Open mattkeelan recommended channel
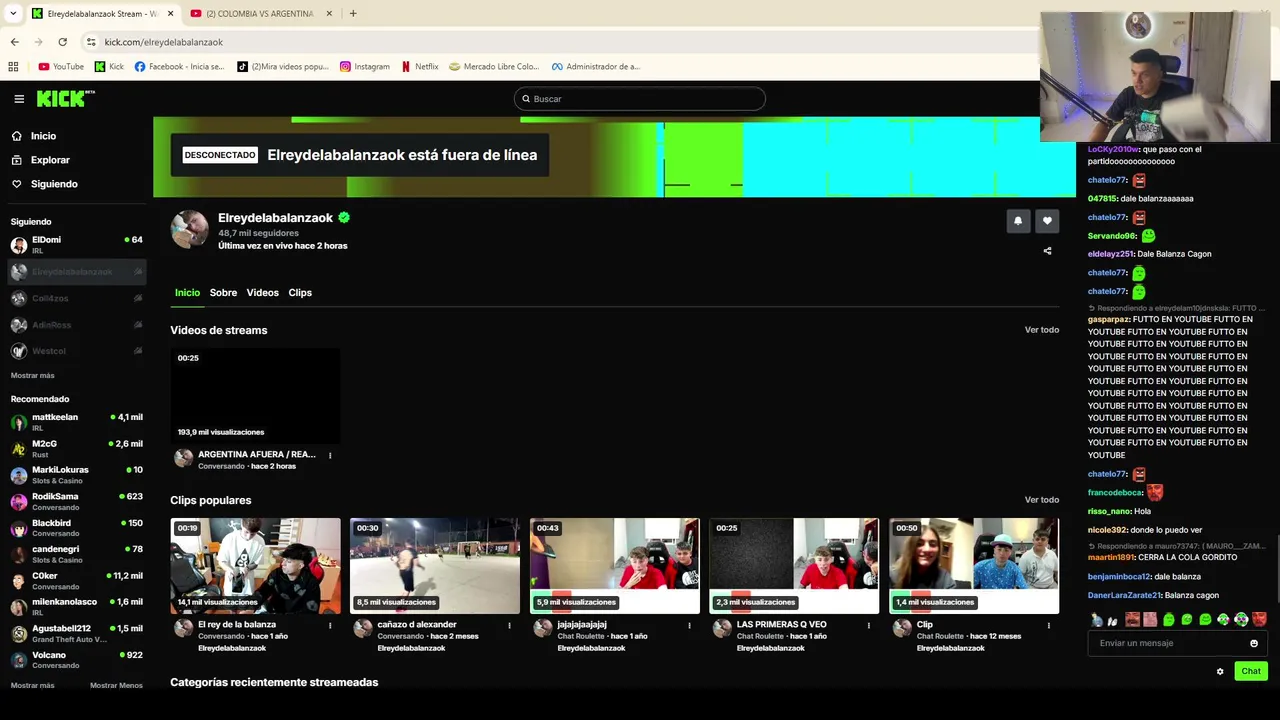The height and width of the screenshot is (720, 1280). click(x=76, y=422)
